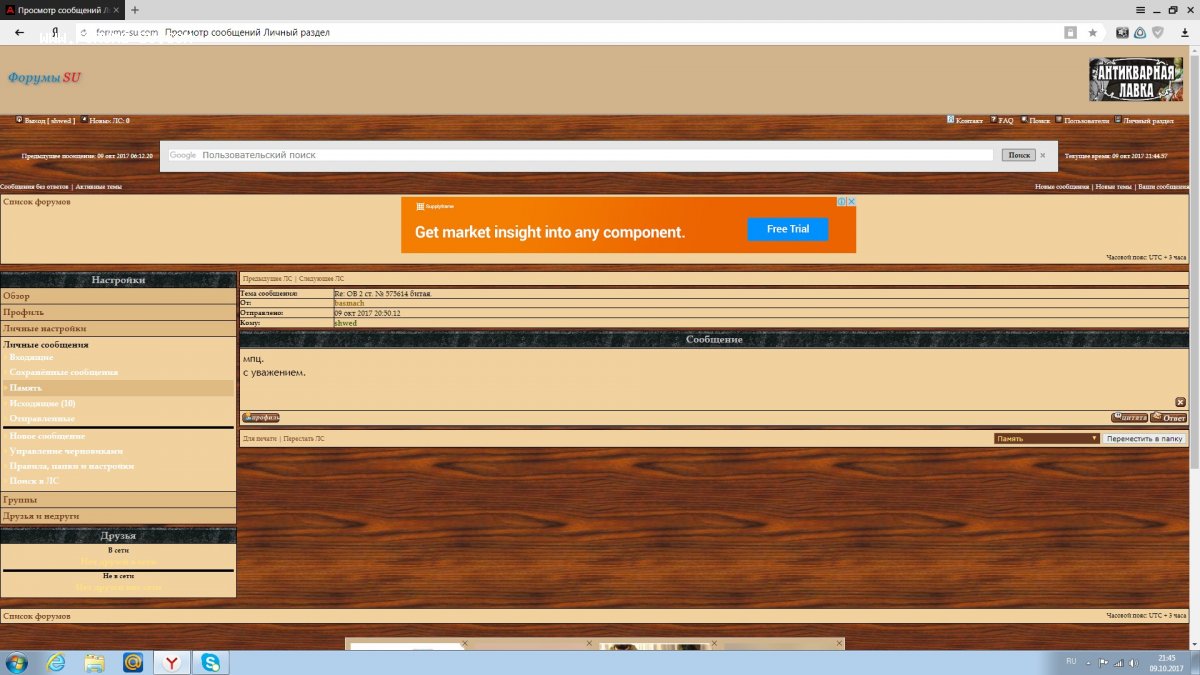The image size is (1200, 675).
Task: Open Yandex Browser taskbar icon
Action: (x=172, y=662)
